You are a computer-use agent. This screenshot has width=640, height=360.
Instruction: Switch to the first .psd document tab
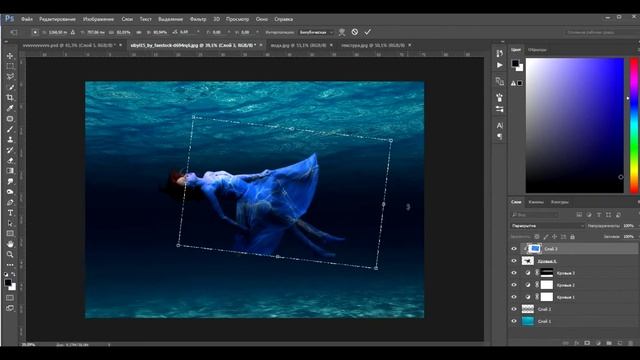(x=72, y=45)
